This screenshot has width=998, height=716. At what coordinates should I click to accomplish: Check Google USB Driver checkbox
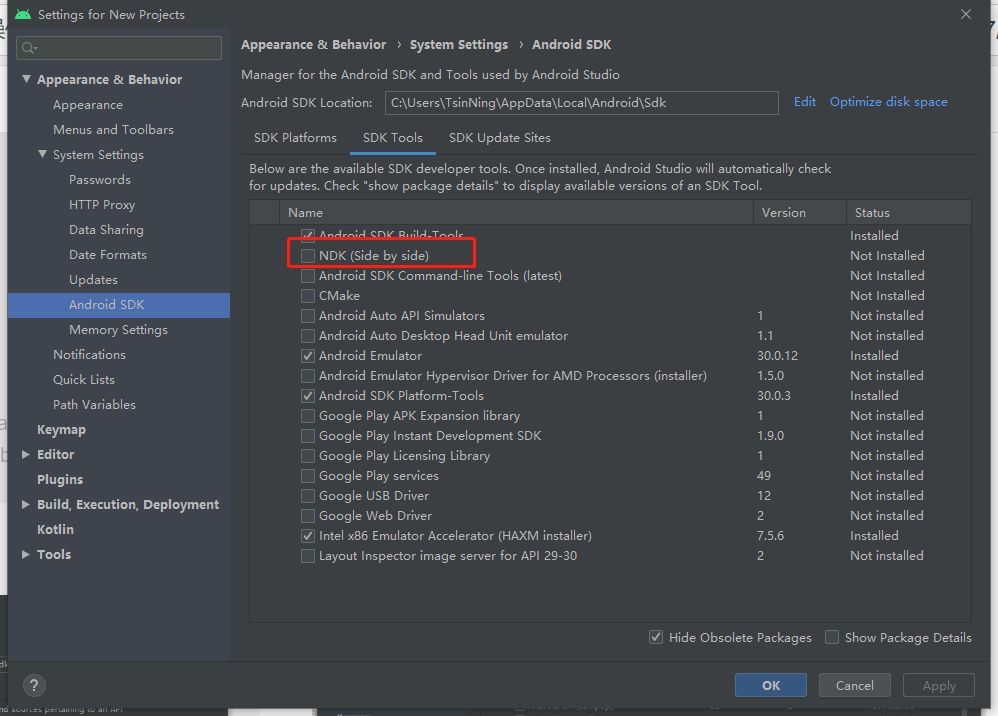[308, 496]
